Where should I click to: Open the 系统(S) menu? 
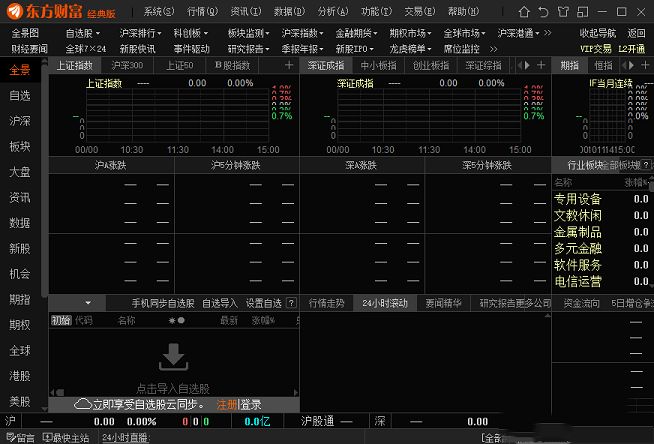click(159, 12)
